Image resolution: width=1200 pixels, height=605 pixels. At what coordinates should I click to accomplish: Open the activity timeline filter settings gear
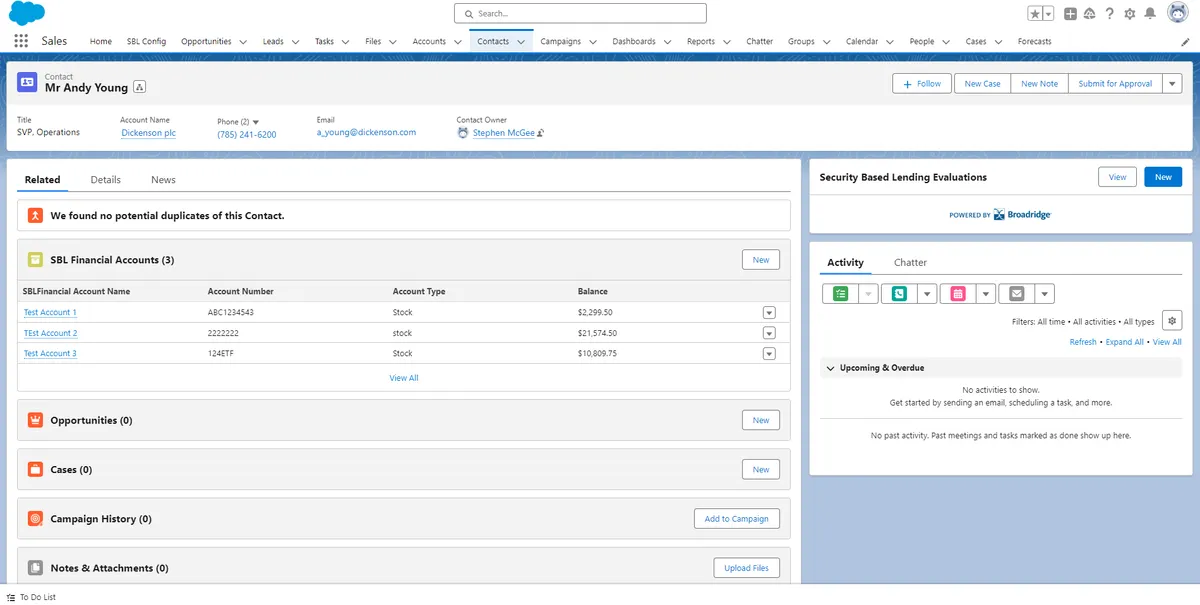1172,320
